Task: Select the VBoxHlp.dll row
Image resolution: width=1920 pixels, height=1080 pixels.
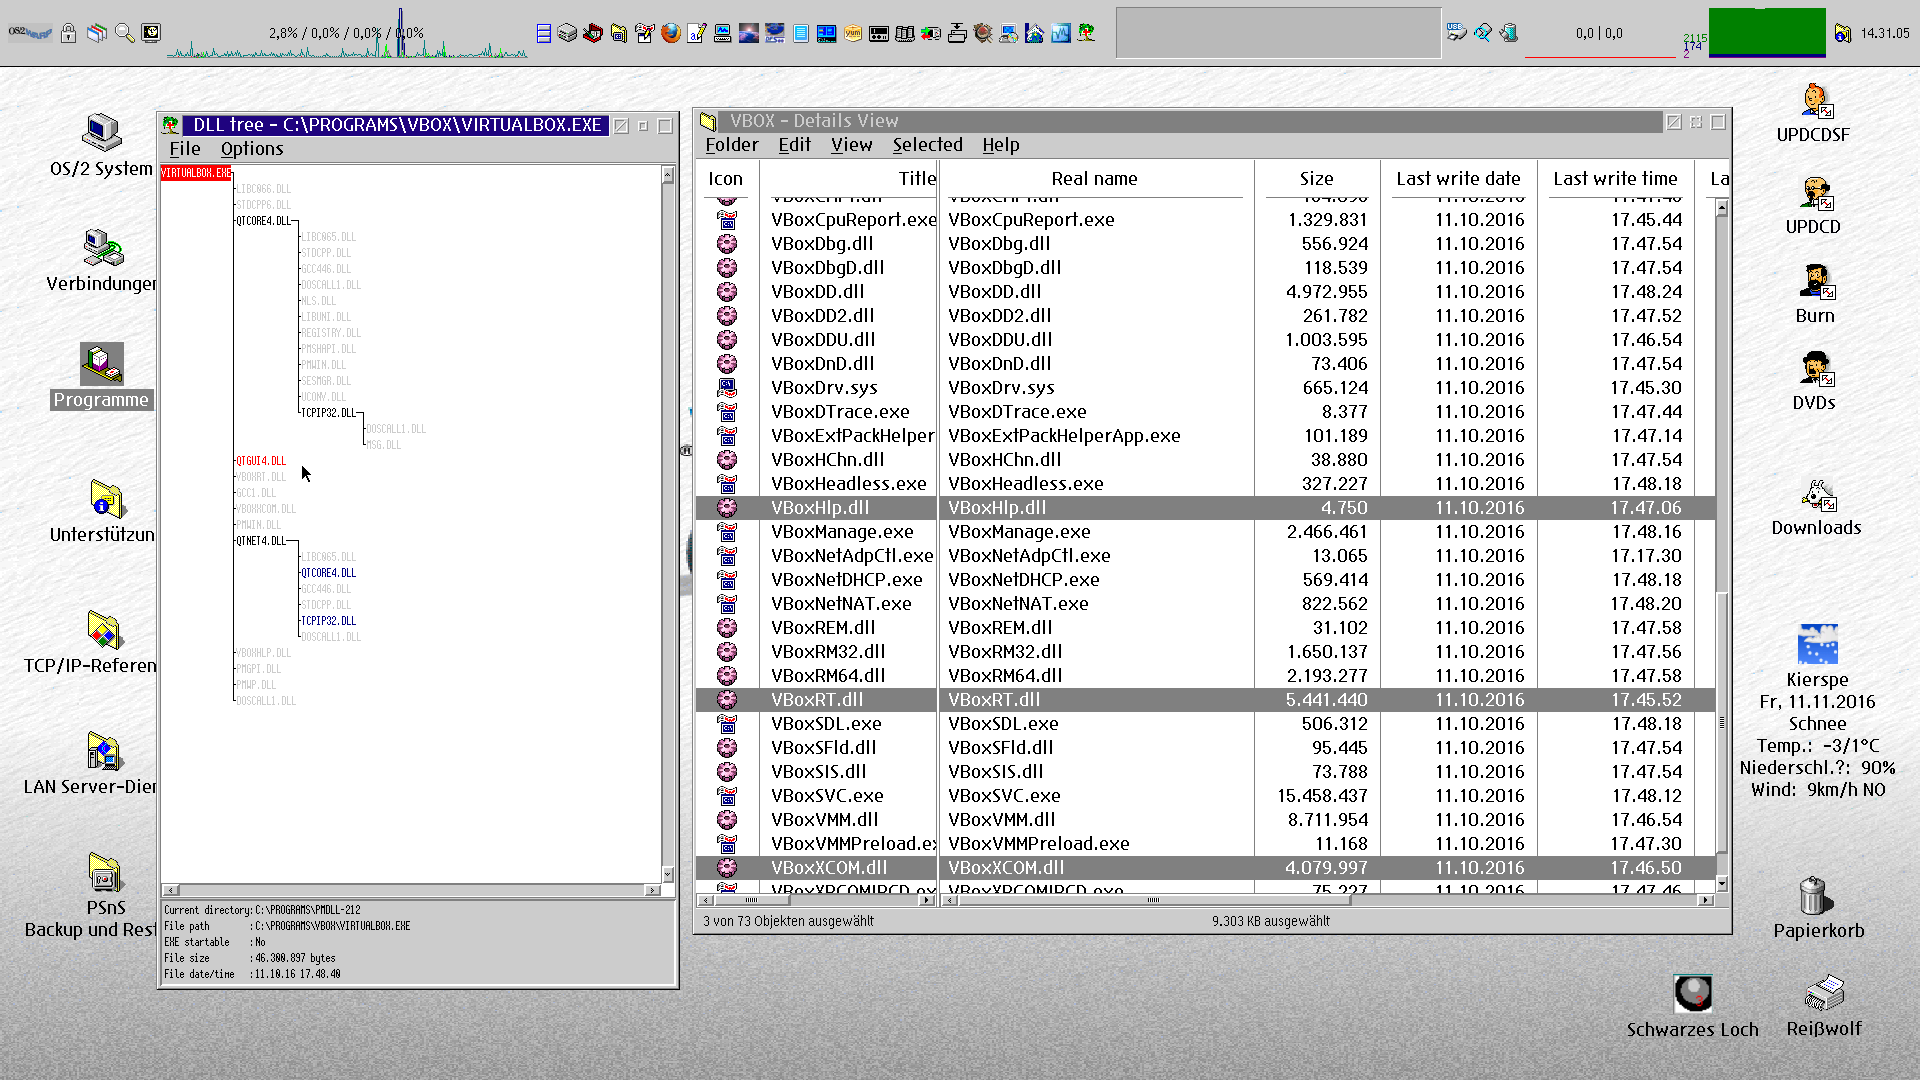Action: (1205, 507)
